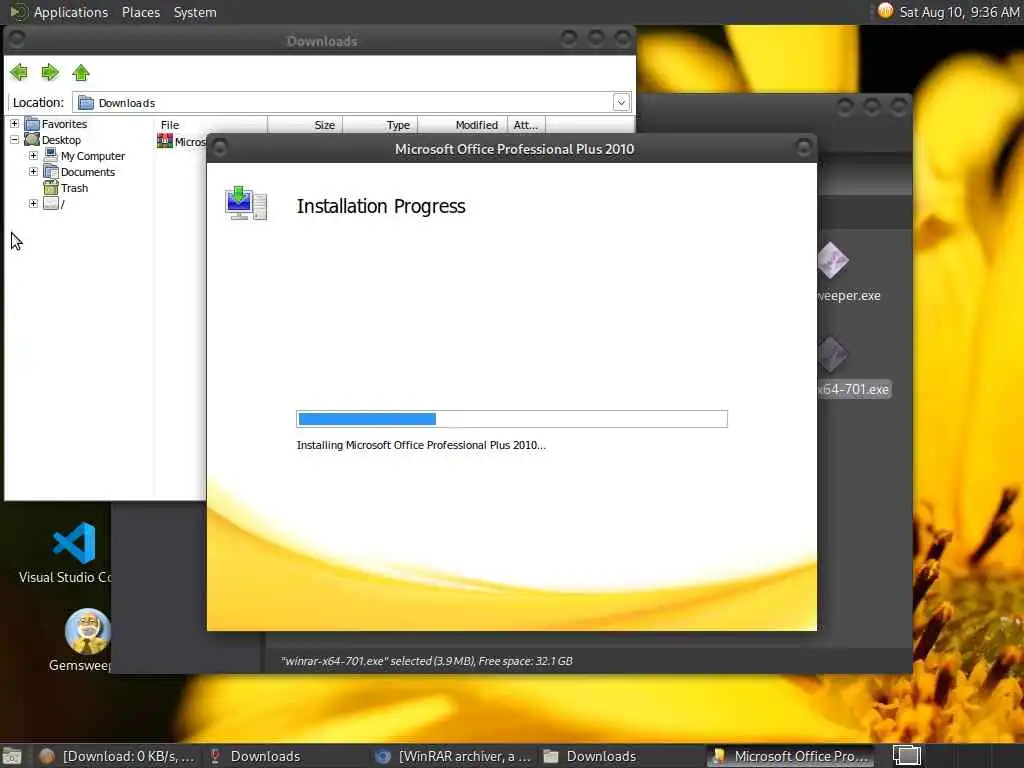This screenshot has height=768, width=1024.
Task: Select the x64-701.exe file icon
Action: (x=833, y=355)
